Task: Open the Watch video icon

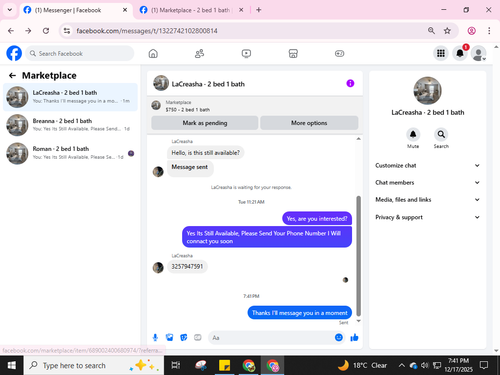Action: point(246,53)
